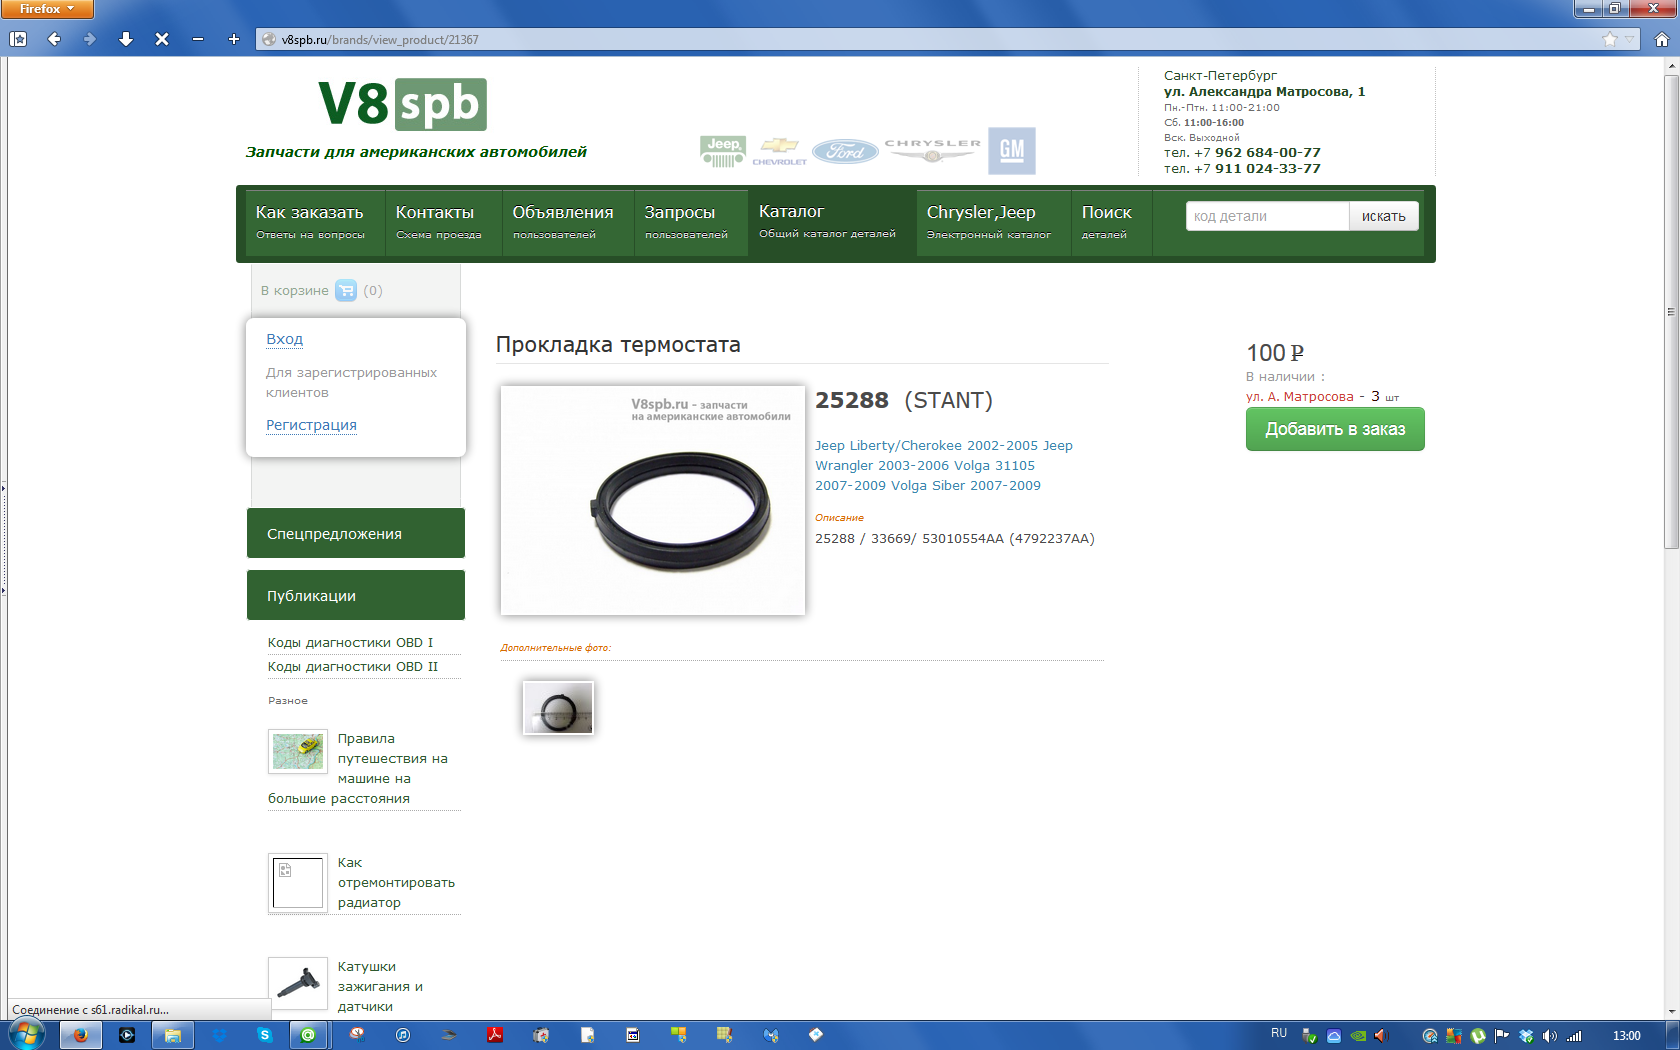This screenshot has width=1680, height=1050.
Task: Open the Windows Start button
Action: (x=27, y=1034)
